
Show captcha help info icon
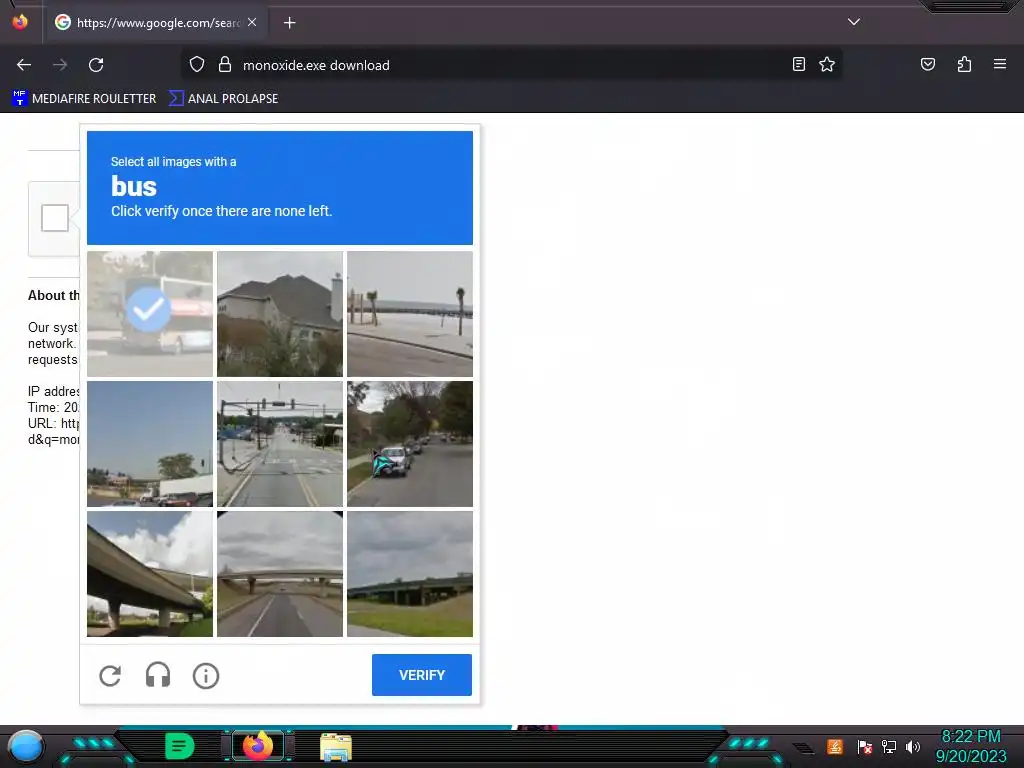coord(206,675)
